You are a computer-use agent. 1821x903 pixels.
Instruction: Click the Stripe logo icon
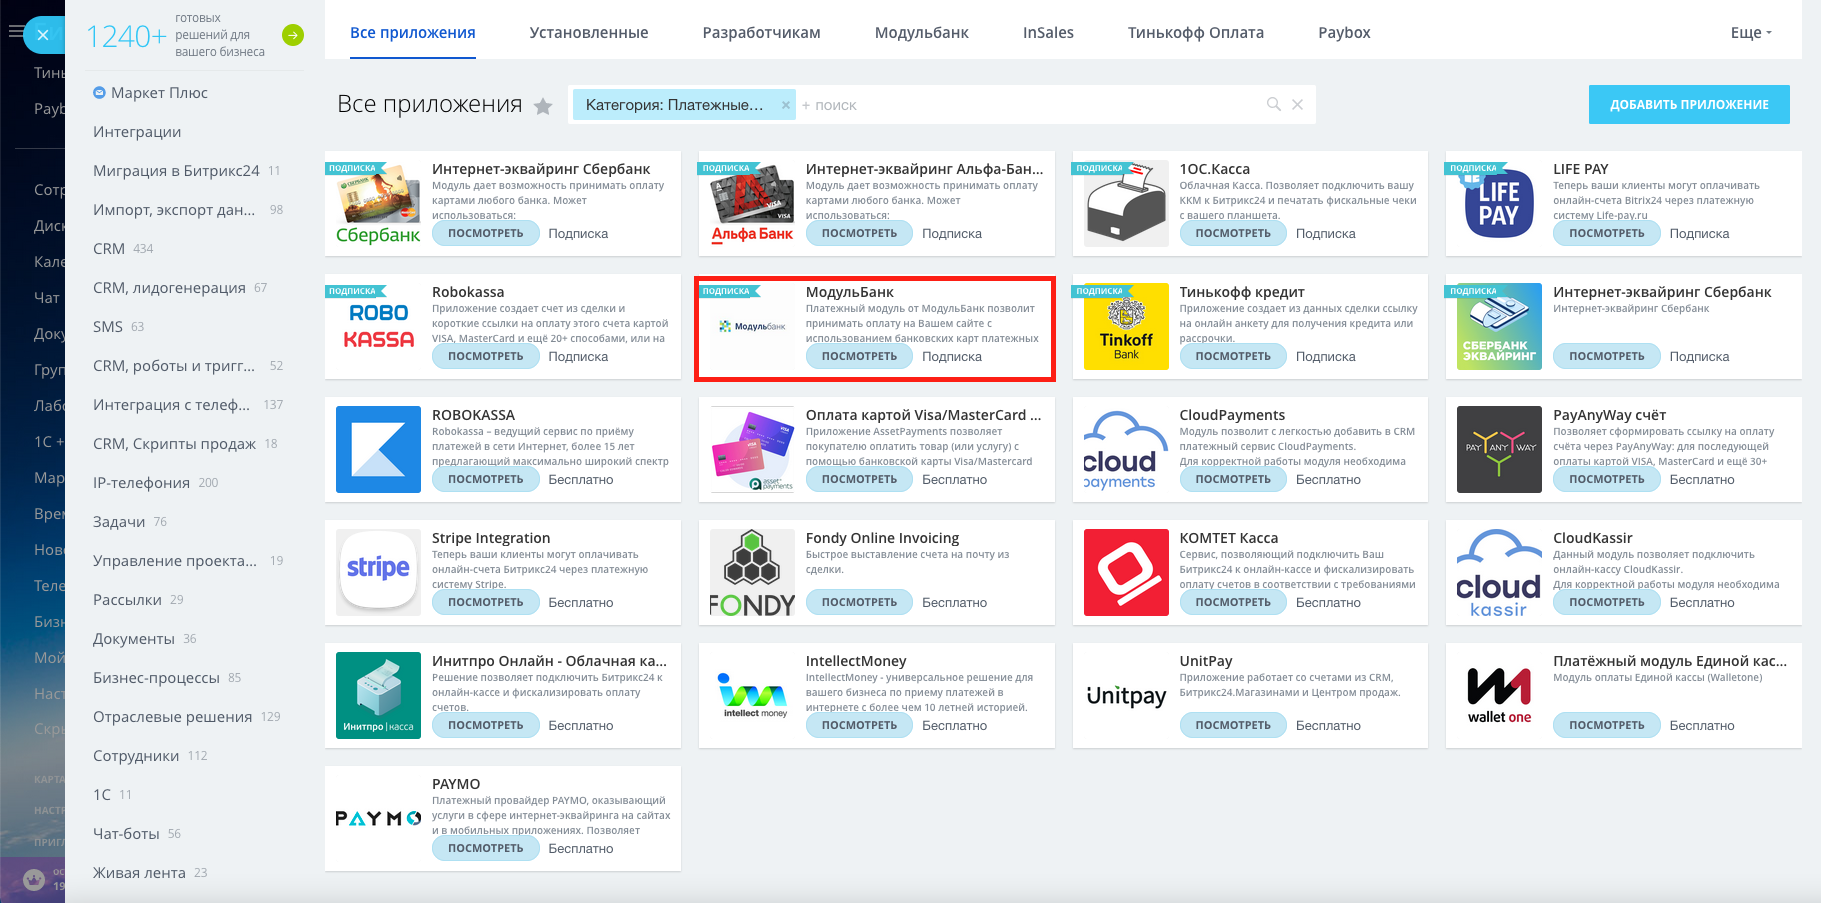pyautogui.click(x=378, y=573)
